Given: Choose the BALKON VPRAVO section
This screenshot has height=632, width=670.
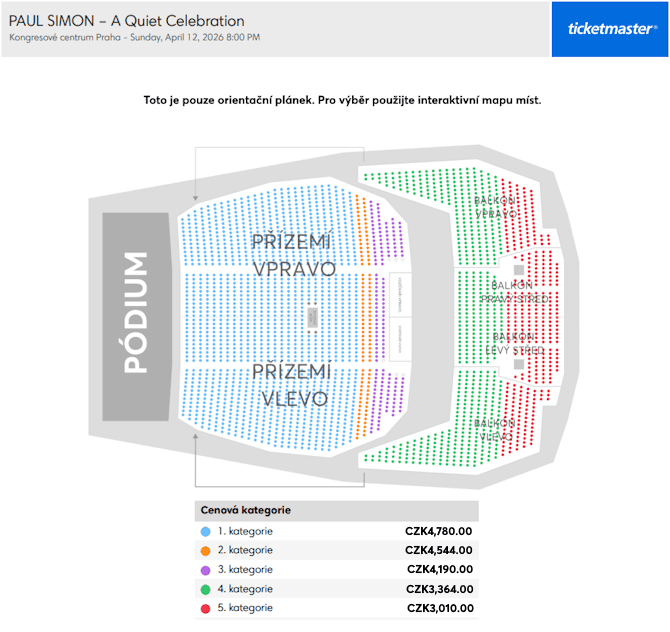Looking at the screenshot, I should coord(495,207).
